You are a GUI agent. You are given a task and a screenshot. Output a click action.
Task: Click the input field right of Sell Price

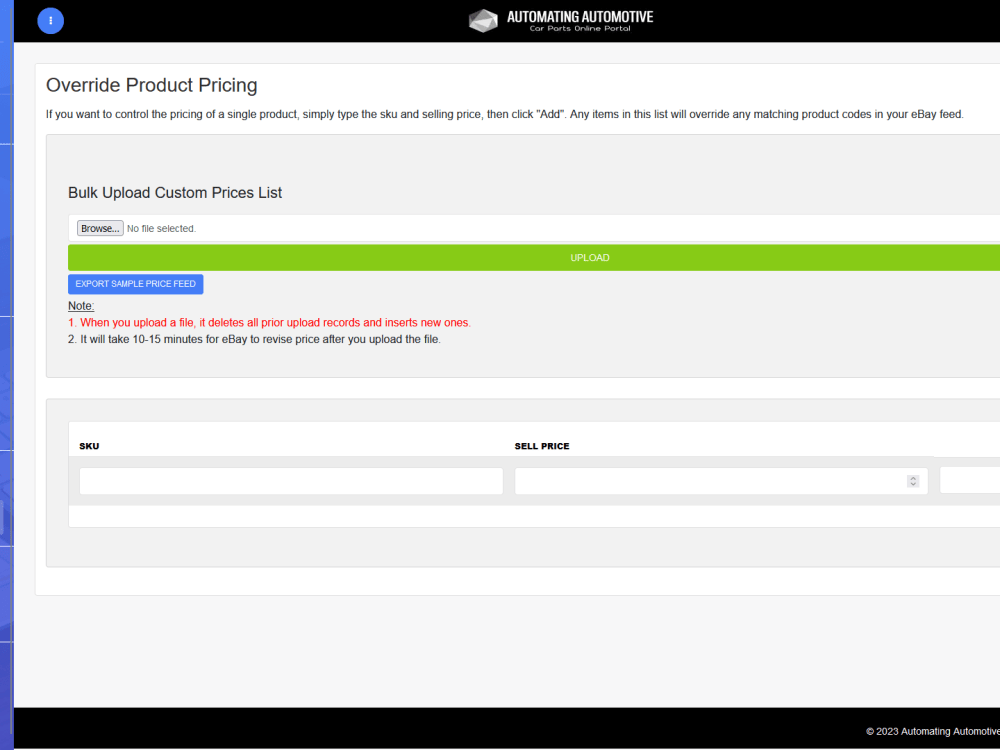coord(969,480)
